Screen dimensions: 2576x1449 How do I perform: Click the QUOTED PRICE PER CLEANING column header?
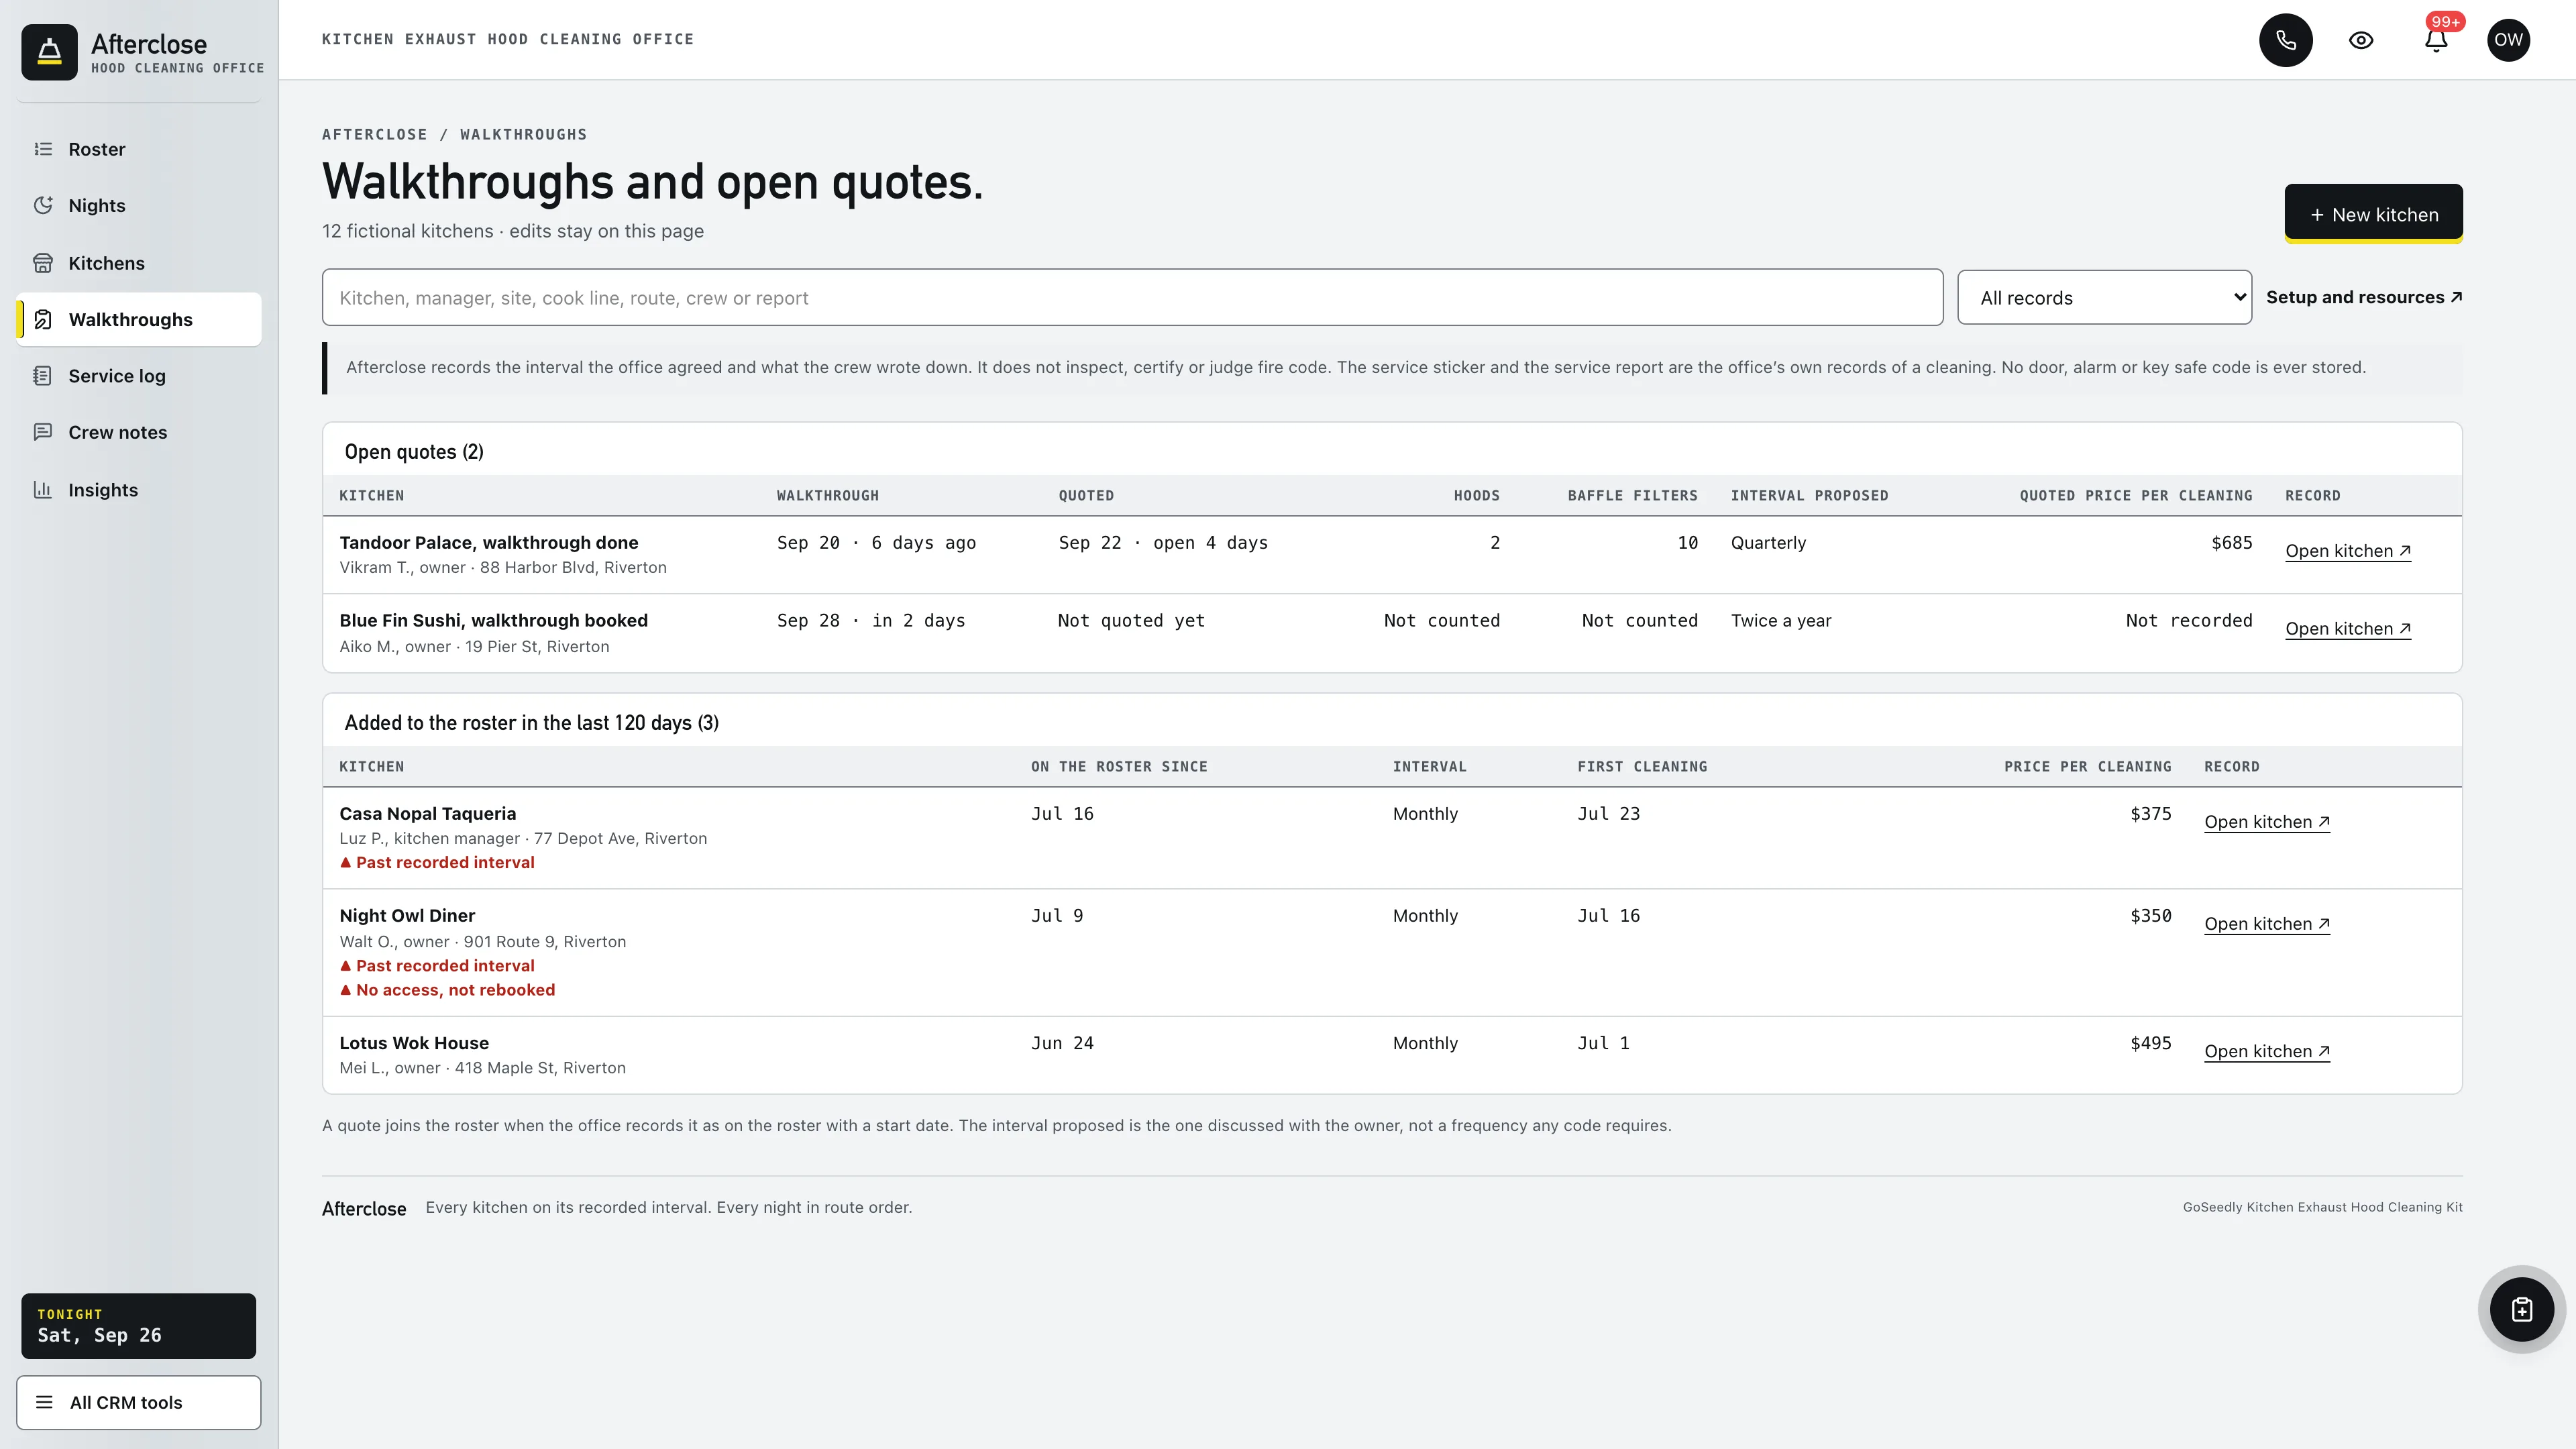(x=2136, y=495)
